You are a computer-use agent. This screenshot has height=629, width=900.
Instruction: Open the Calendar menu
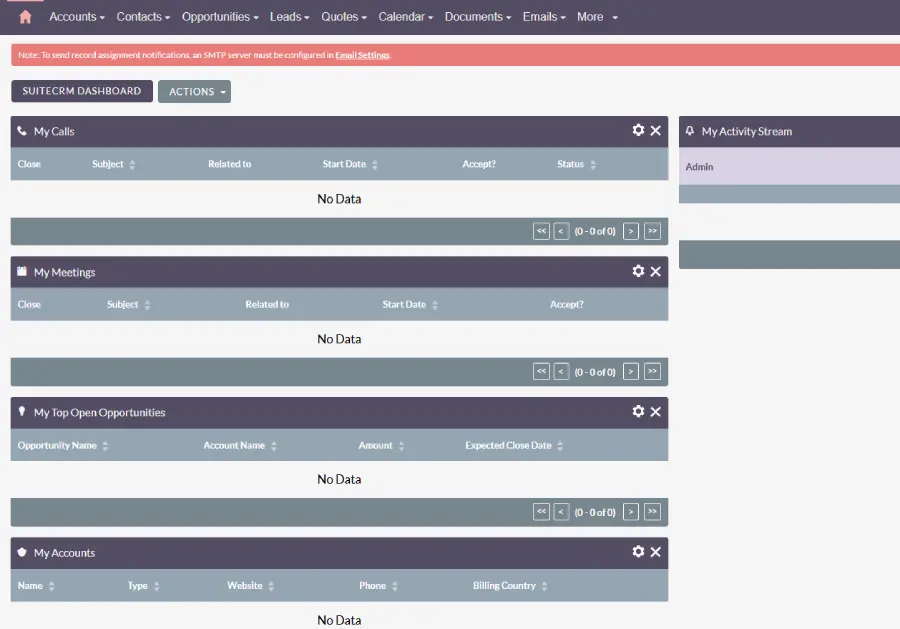tap(405, 17)
